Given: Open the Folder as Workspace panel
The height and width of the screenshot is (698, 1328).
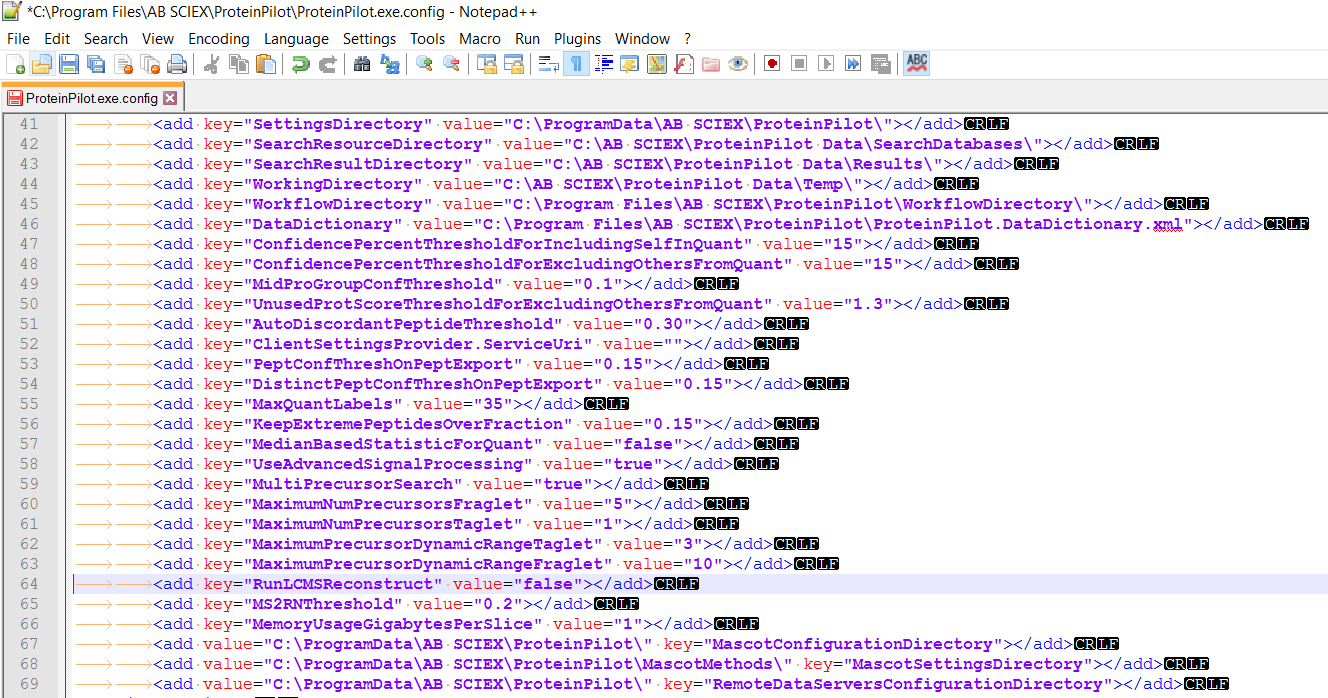Looking at the screenshot, I should click(x=711, y=64).
